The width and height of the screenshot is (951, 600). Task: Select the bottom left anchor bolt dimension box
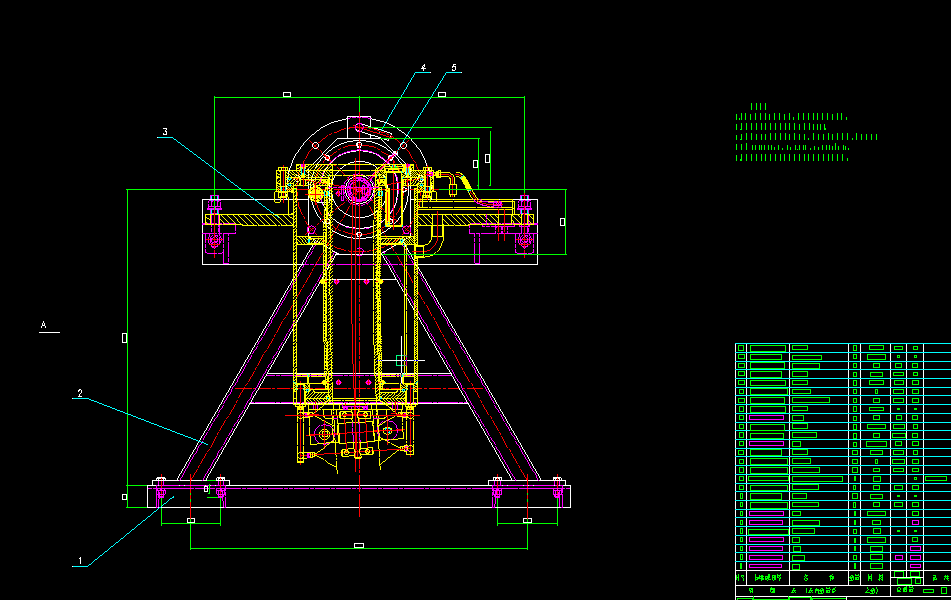pos(191,521)
